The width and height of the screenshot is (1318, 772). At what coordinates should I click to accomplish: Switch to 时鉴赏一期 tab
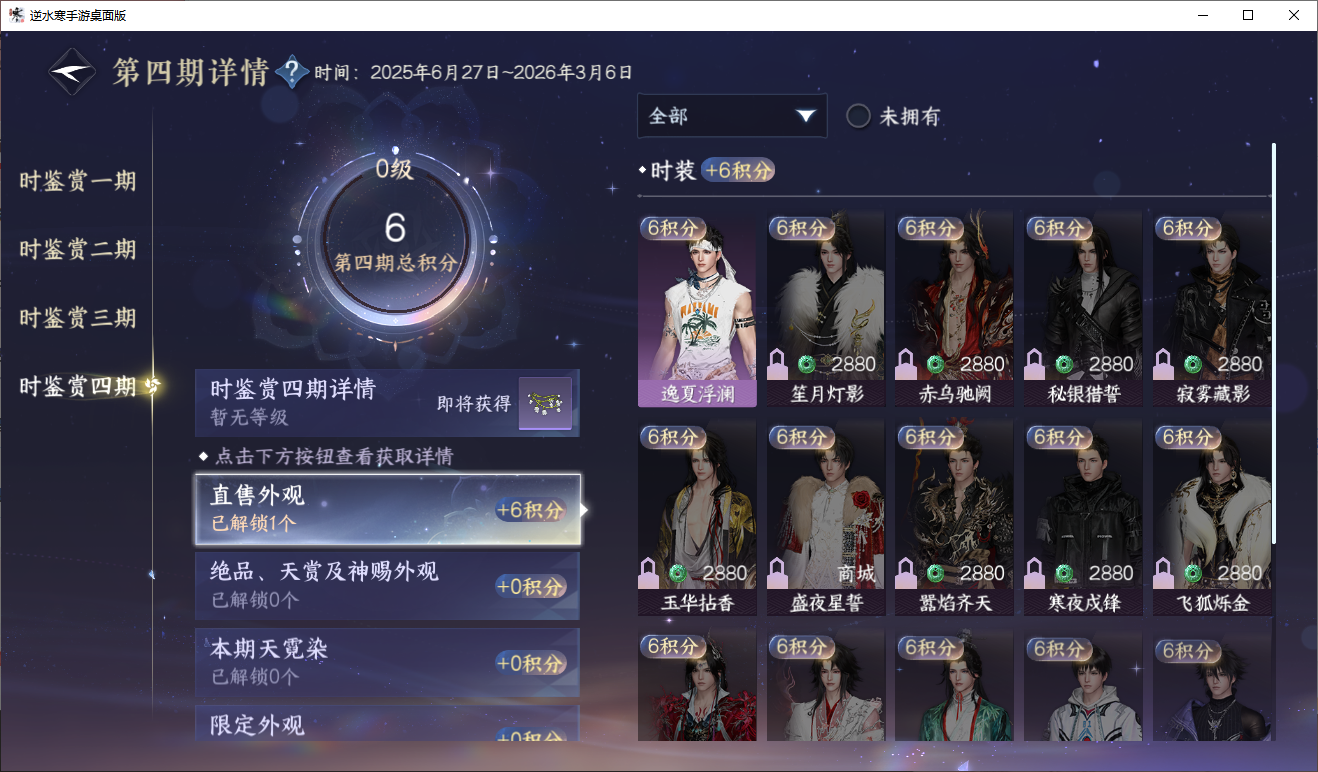tap(78, 182)
